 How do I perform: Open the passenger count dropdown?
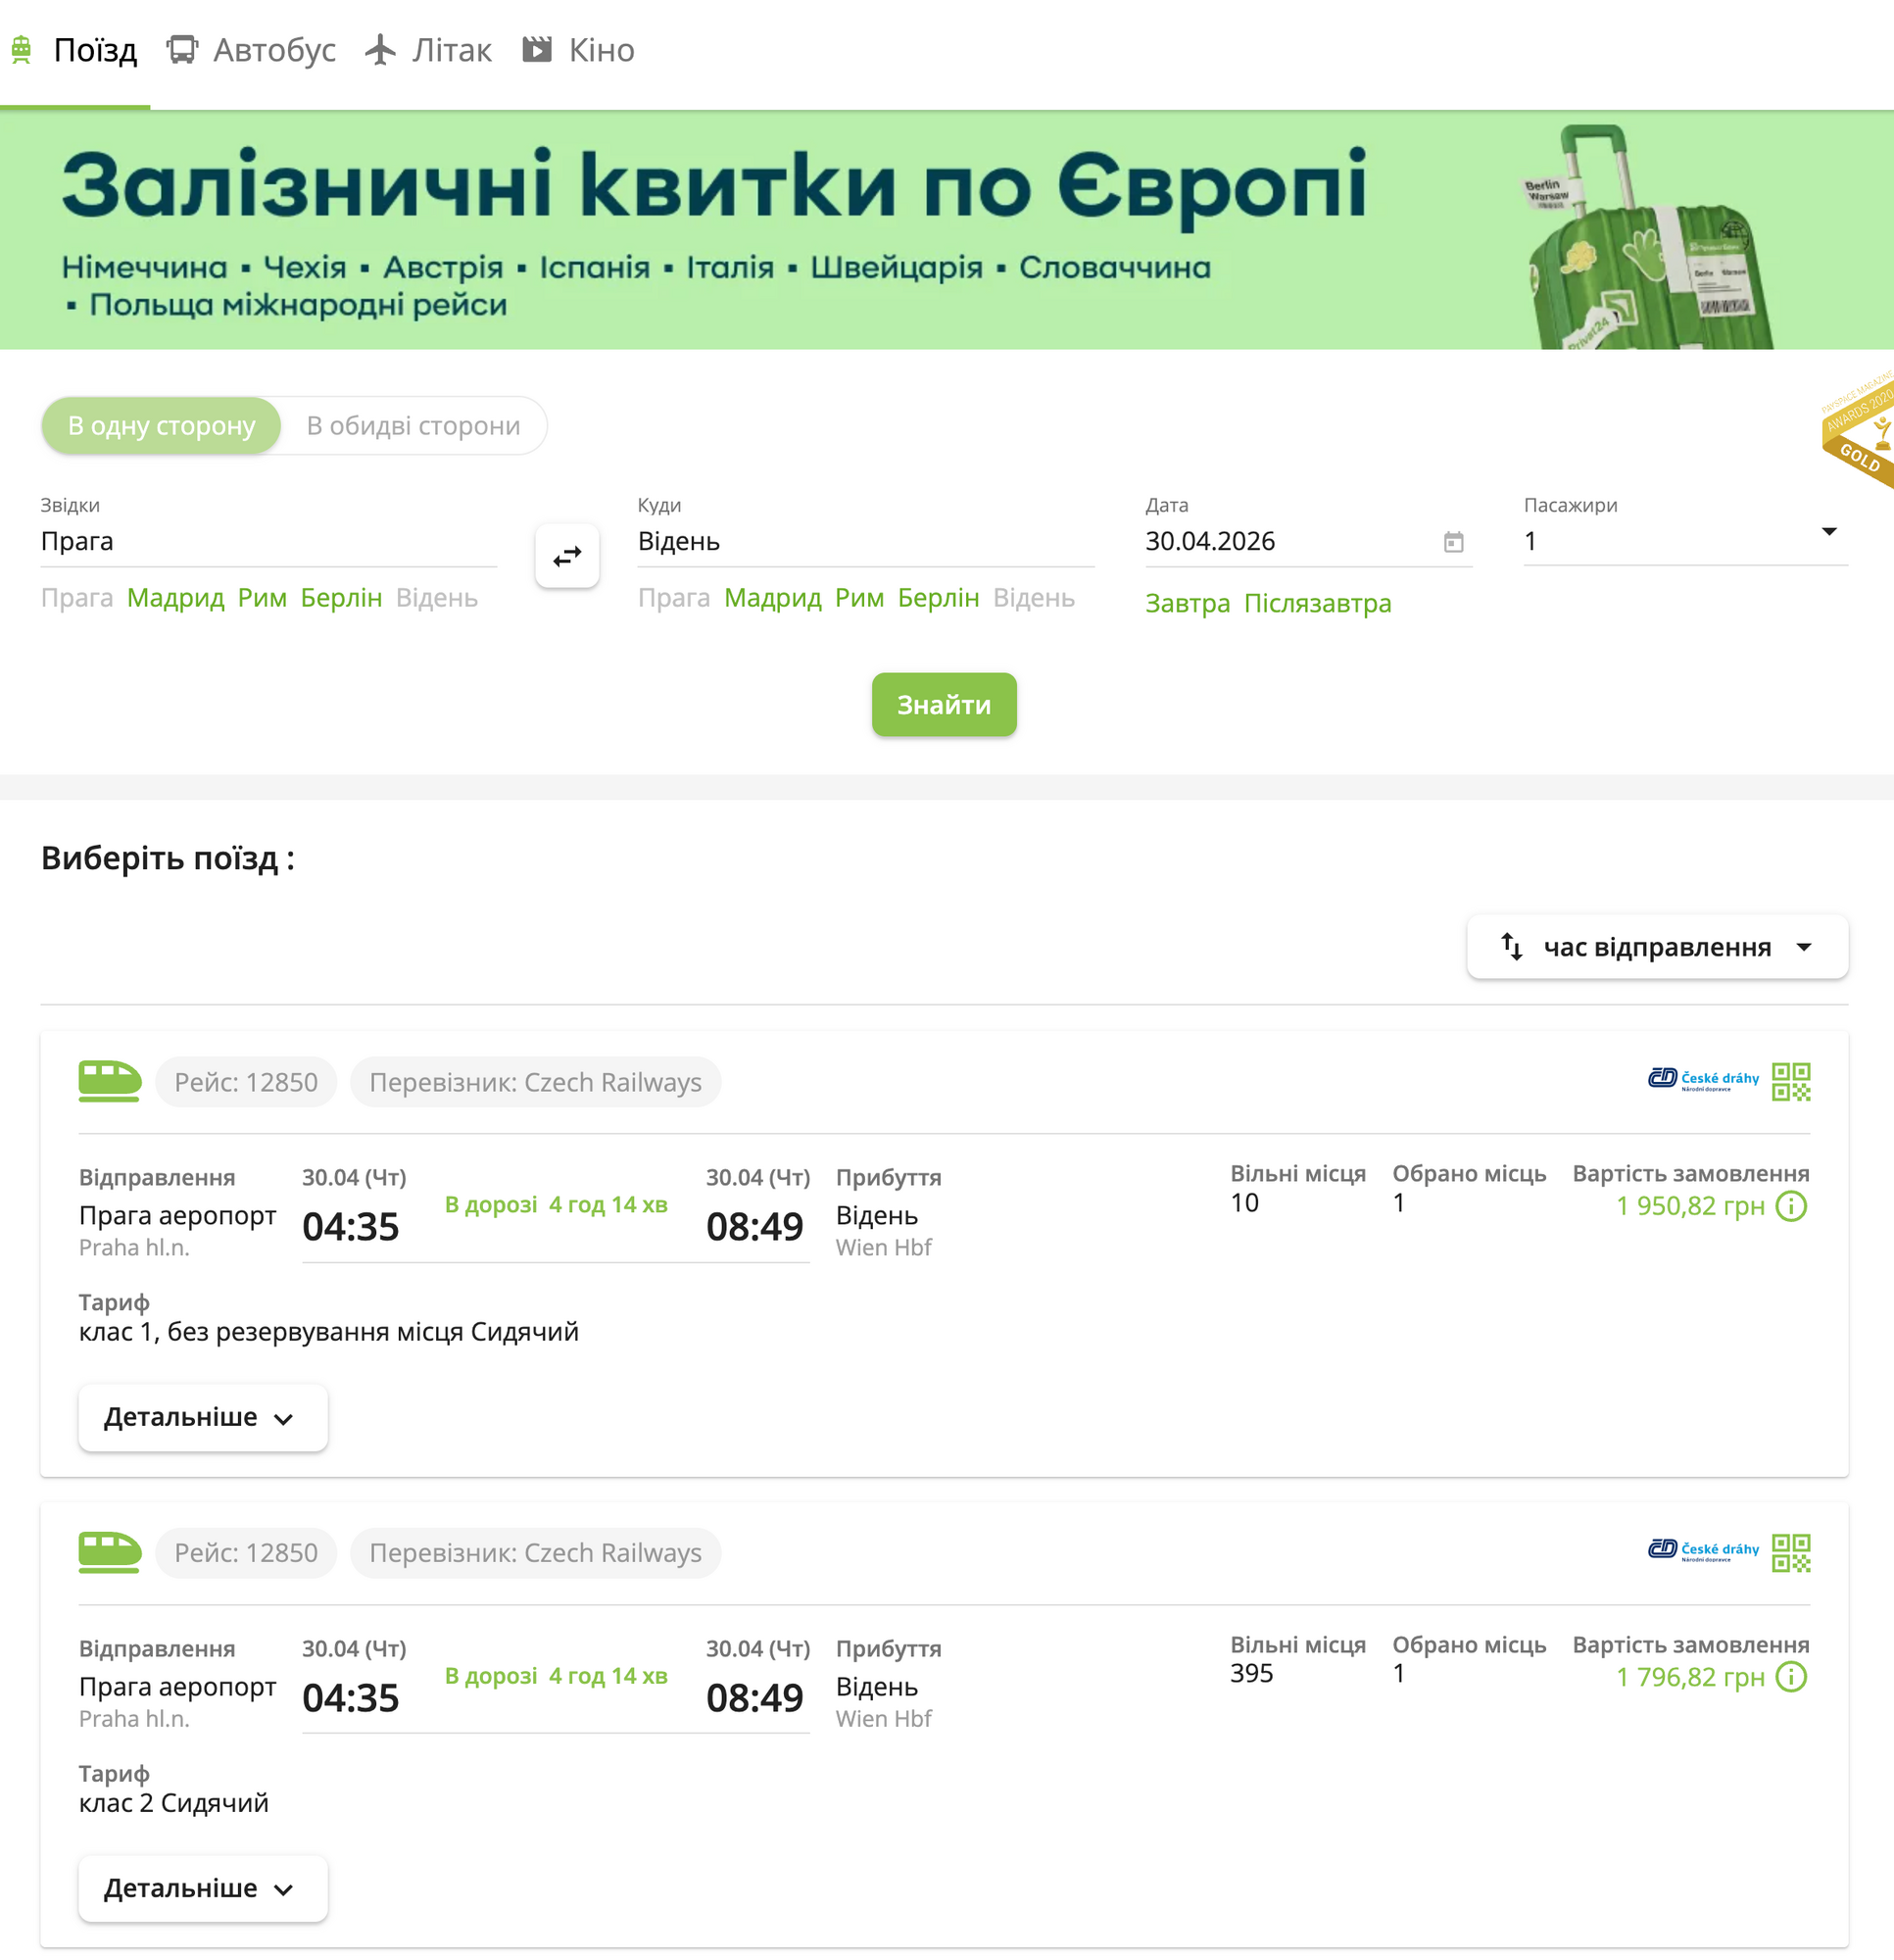tap(1829, 533)
